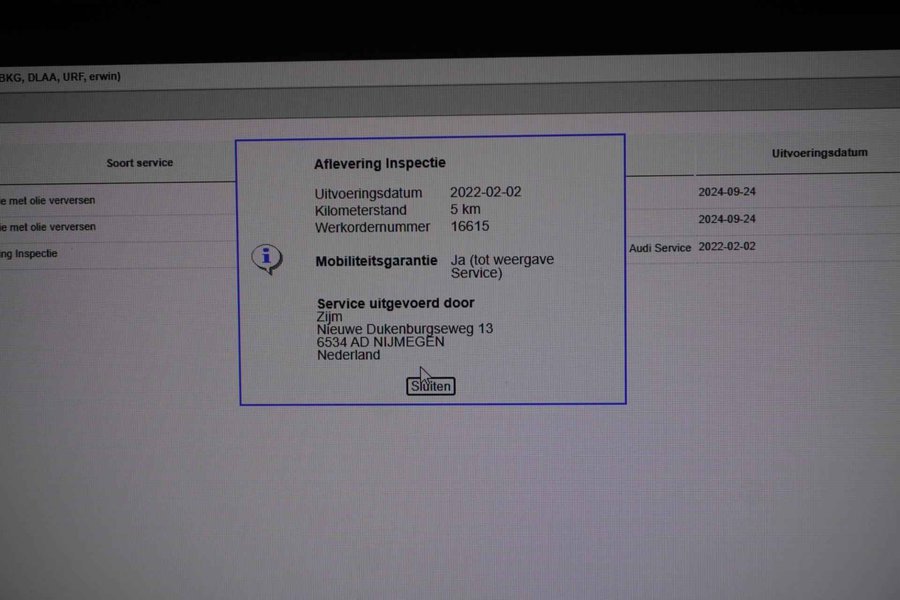Select the second 'met olie verversen' service row
Screen dimensions: 900x600
49,227
